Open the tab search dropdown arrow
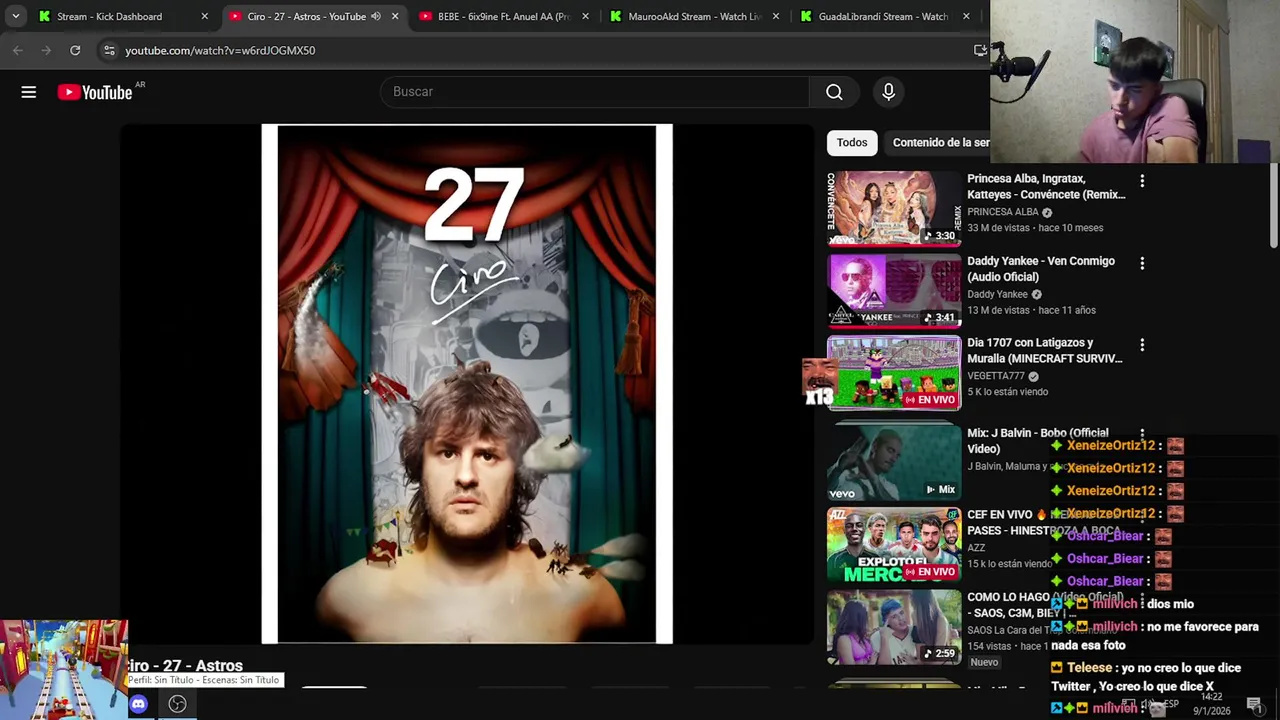This screenshot has height=720, width=1280. coord(15,16)
